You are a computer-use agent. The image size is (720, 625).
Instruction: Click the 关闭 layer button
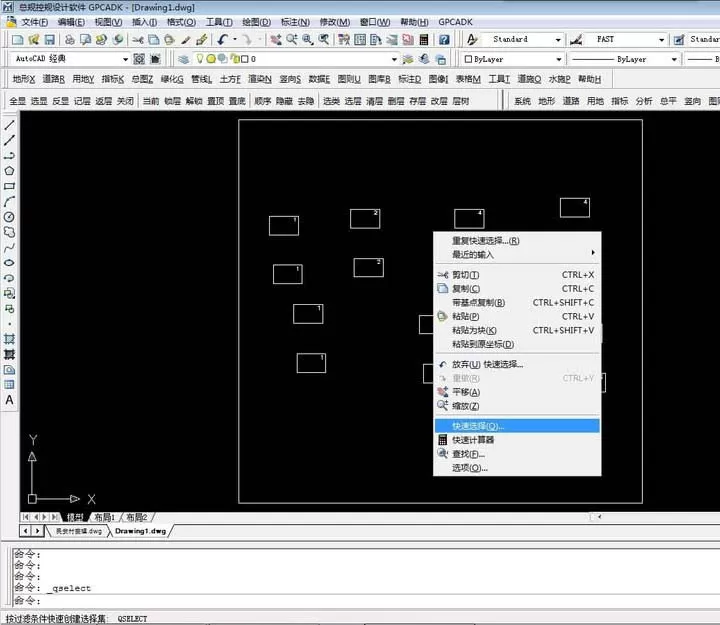pyautogui.click(x=125, y=101)
